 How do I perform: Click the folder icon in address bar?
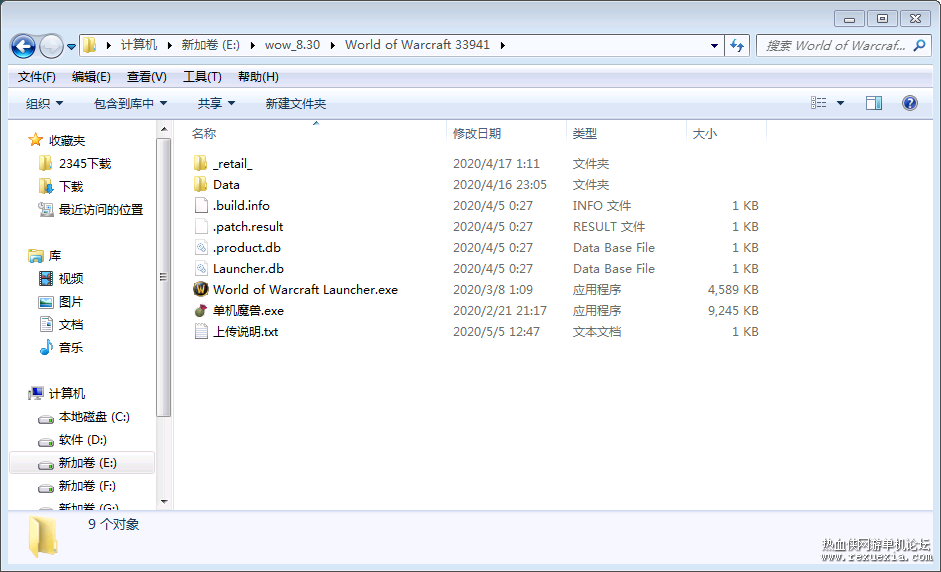click(89, 45)
